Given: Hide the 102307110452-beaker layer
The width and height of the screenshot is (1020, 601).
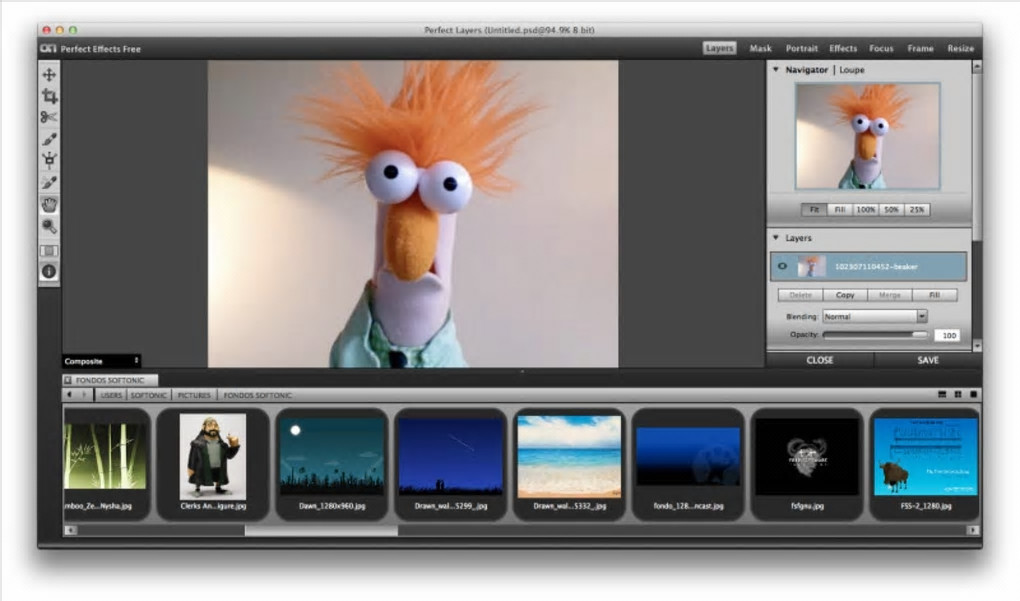Looking at the screenshot, I should [783, 266].
